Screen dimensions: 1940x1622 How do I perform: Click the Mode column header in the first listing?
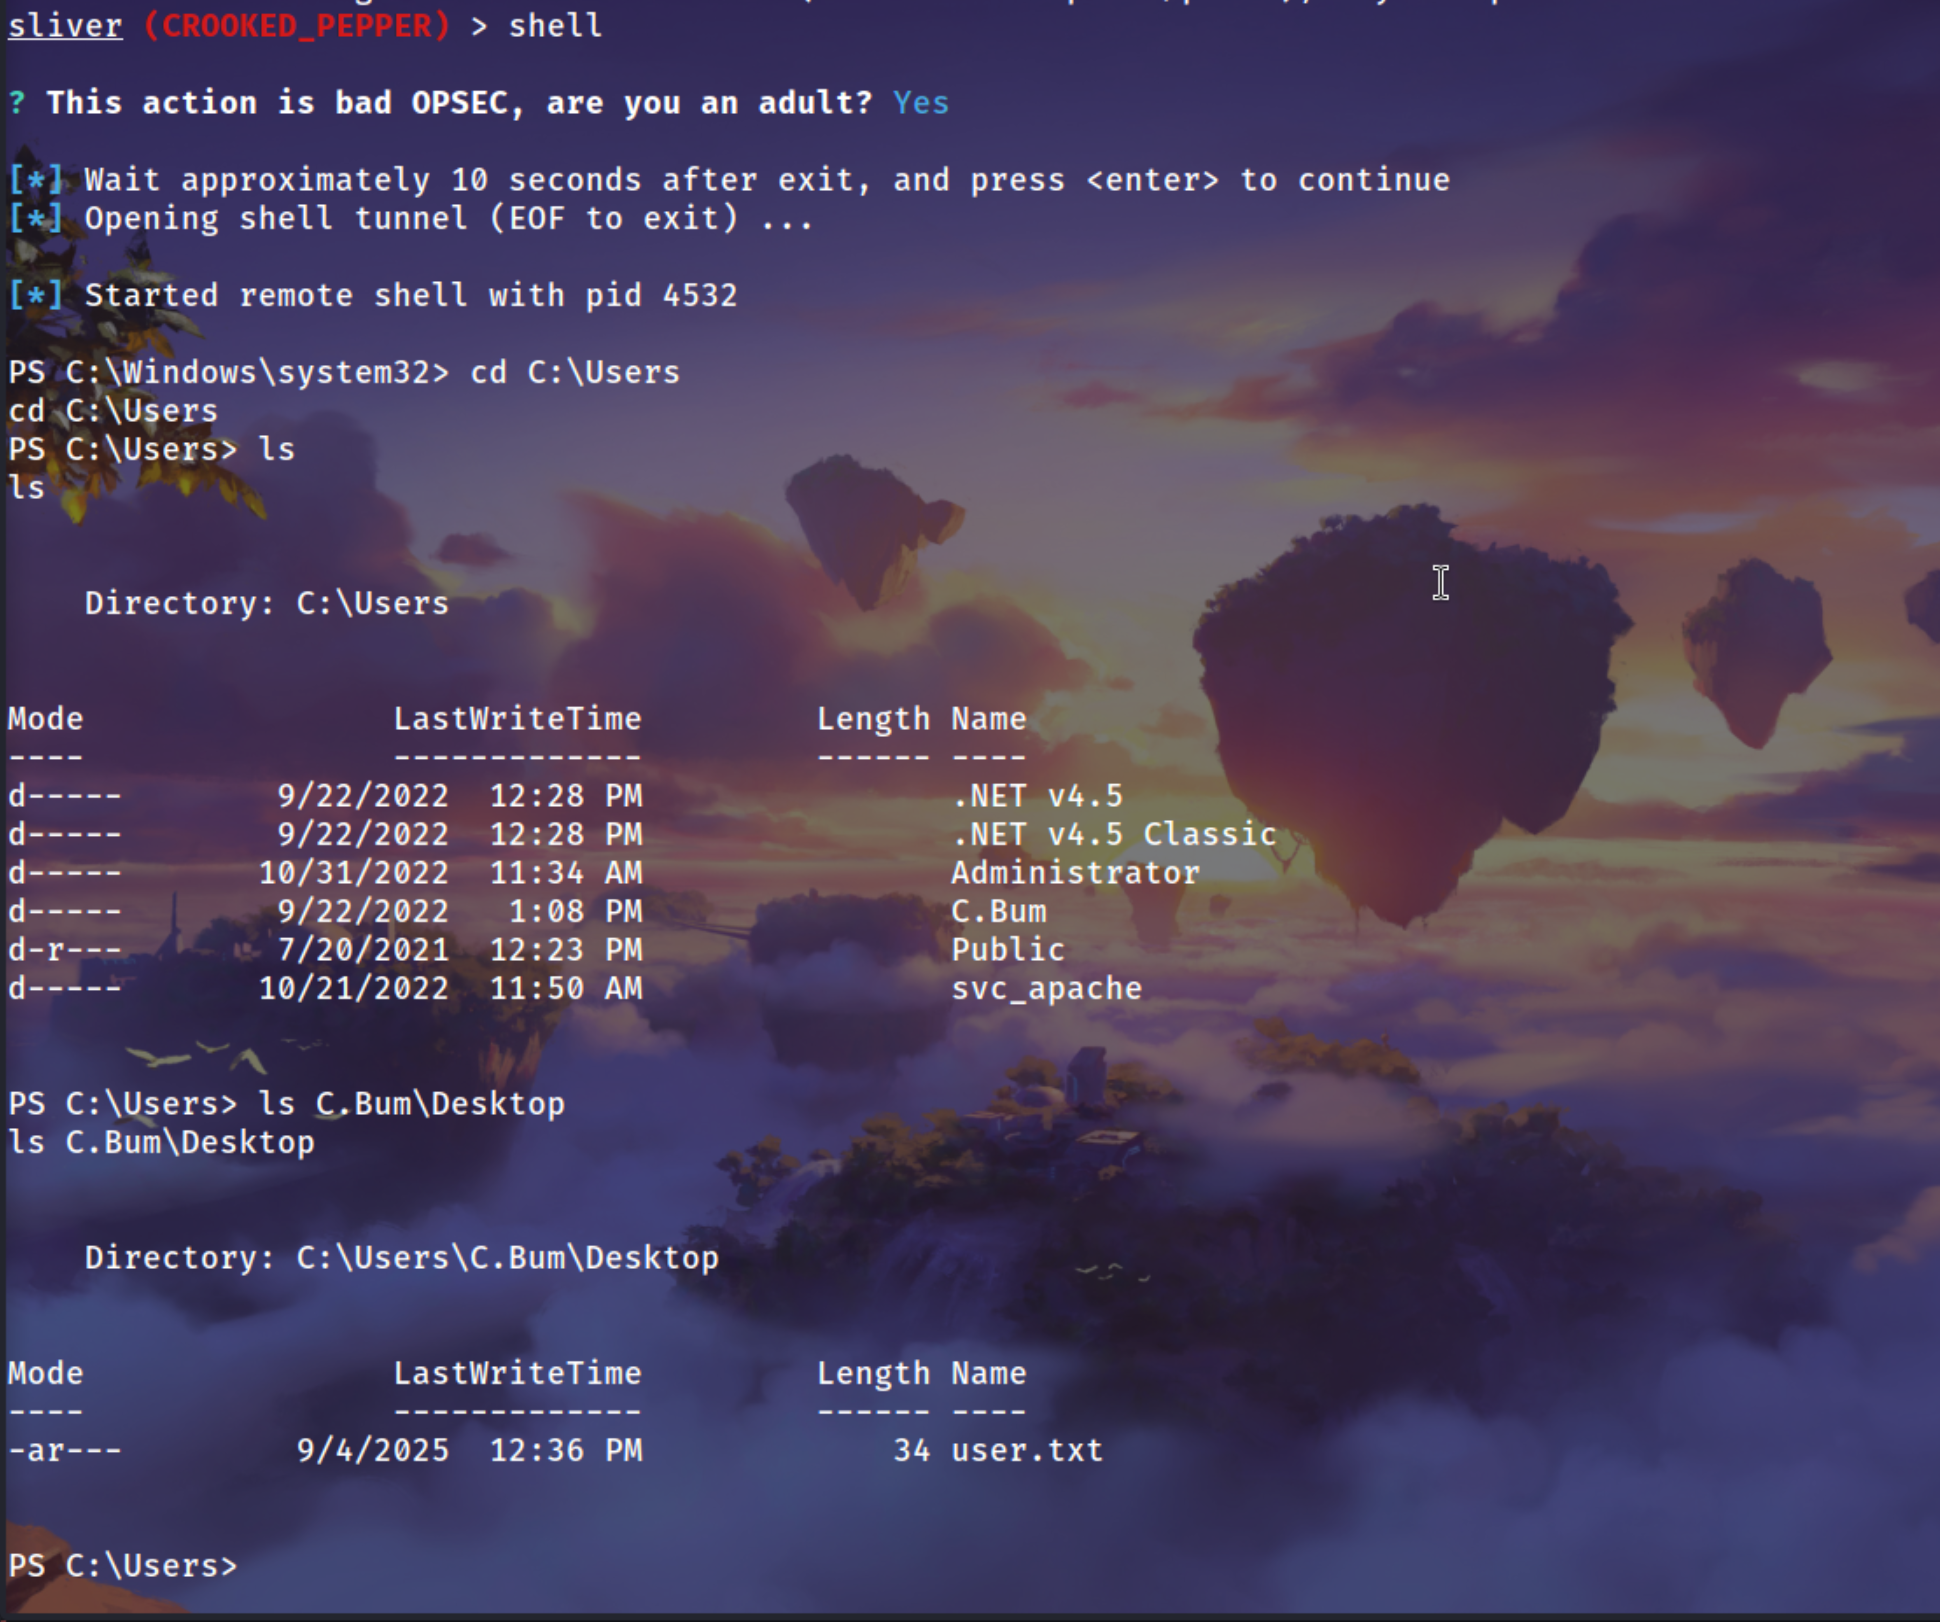[x=45, y=718]
